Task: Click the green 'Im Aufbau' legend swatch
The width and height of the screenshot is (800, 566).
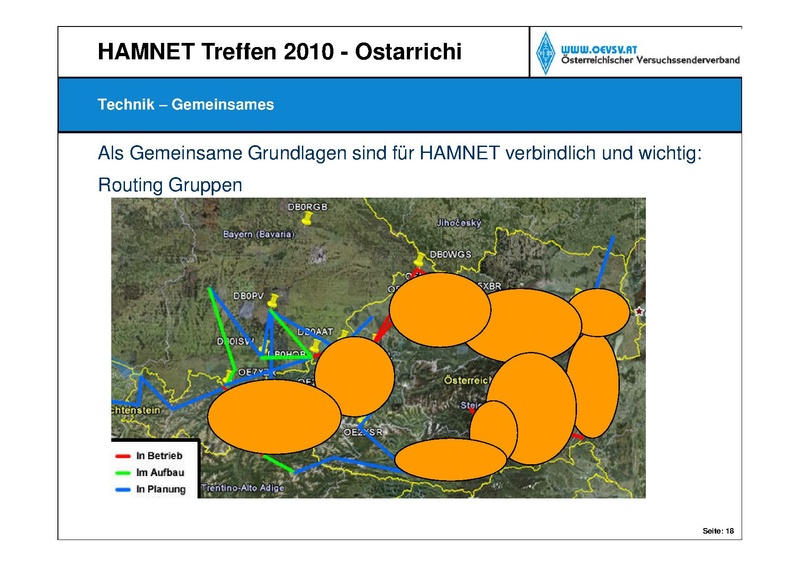Action: coord(123,473)
